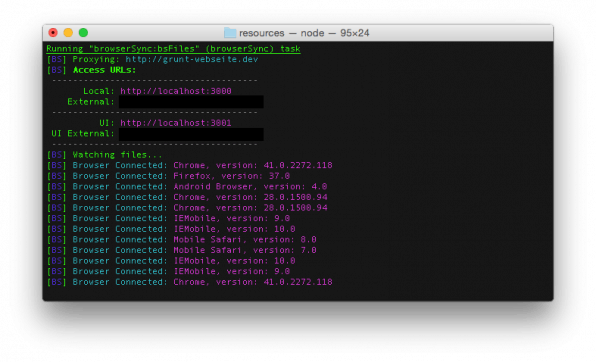Open the UI URL http://localhost:3001
Image resolution: width=596 pixels, height=362 pixels.
[176, 123]
